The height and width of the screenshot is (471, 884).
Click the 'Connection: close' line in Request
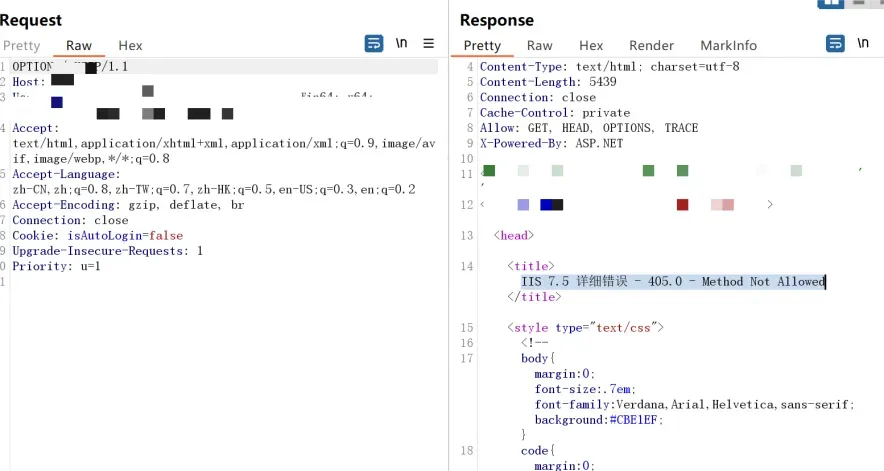click(x=70, y=220)
